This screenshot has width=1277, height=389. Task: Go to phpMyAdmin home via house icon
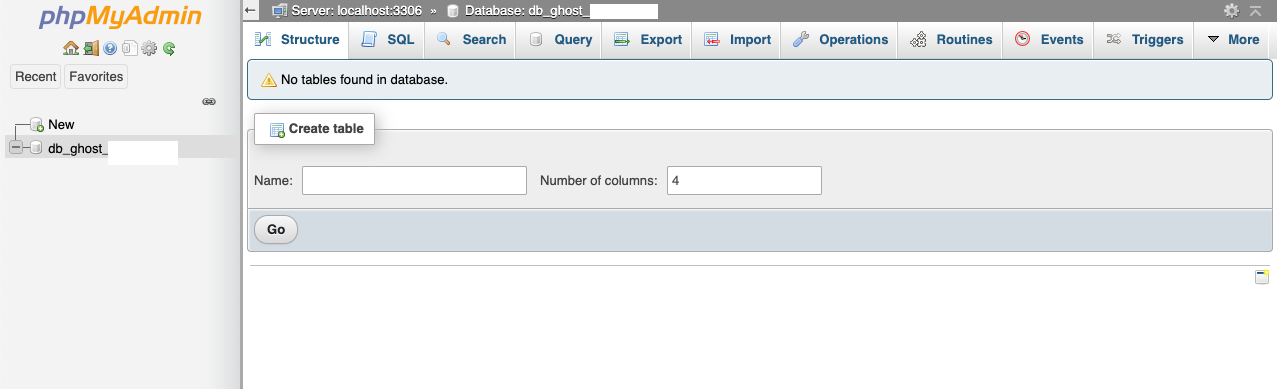(70, 48)
